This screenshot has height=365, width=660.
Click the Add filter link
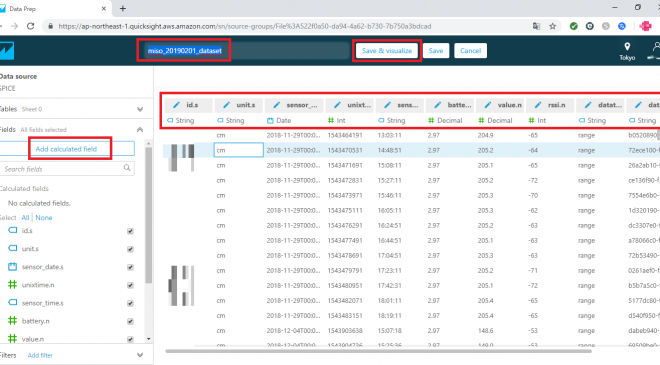click(x=40, y=355)
